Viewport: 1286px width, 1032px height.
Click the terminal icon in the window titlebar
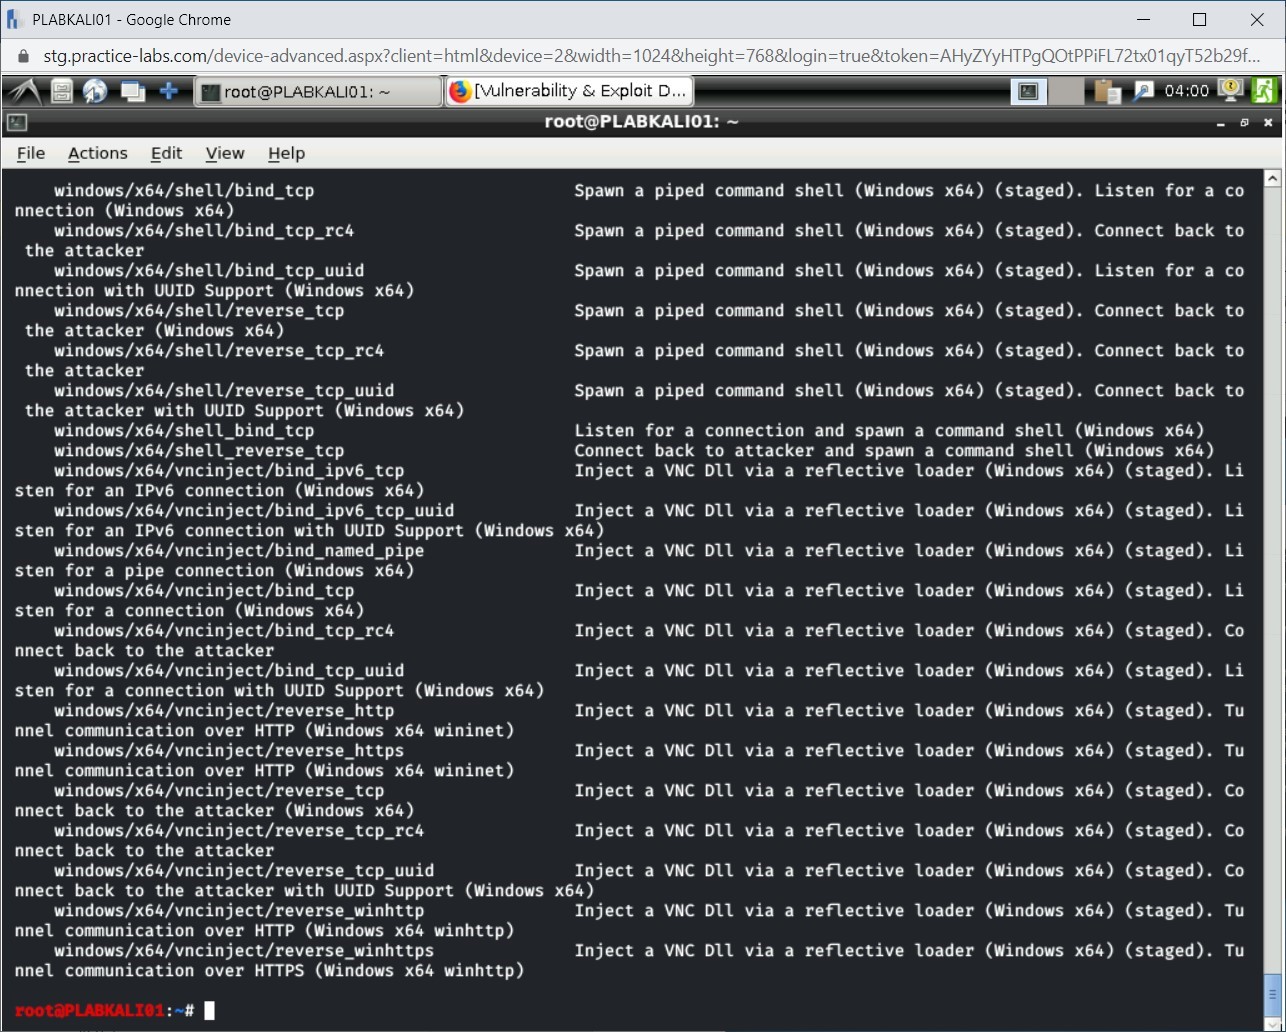15,122
